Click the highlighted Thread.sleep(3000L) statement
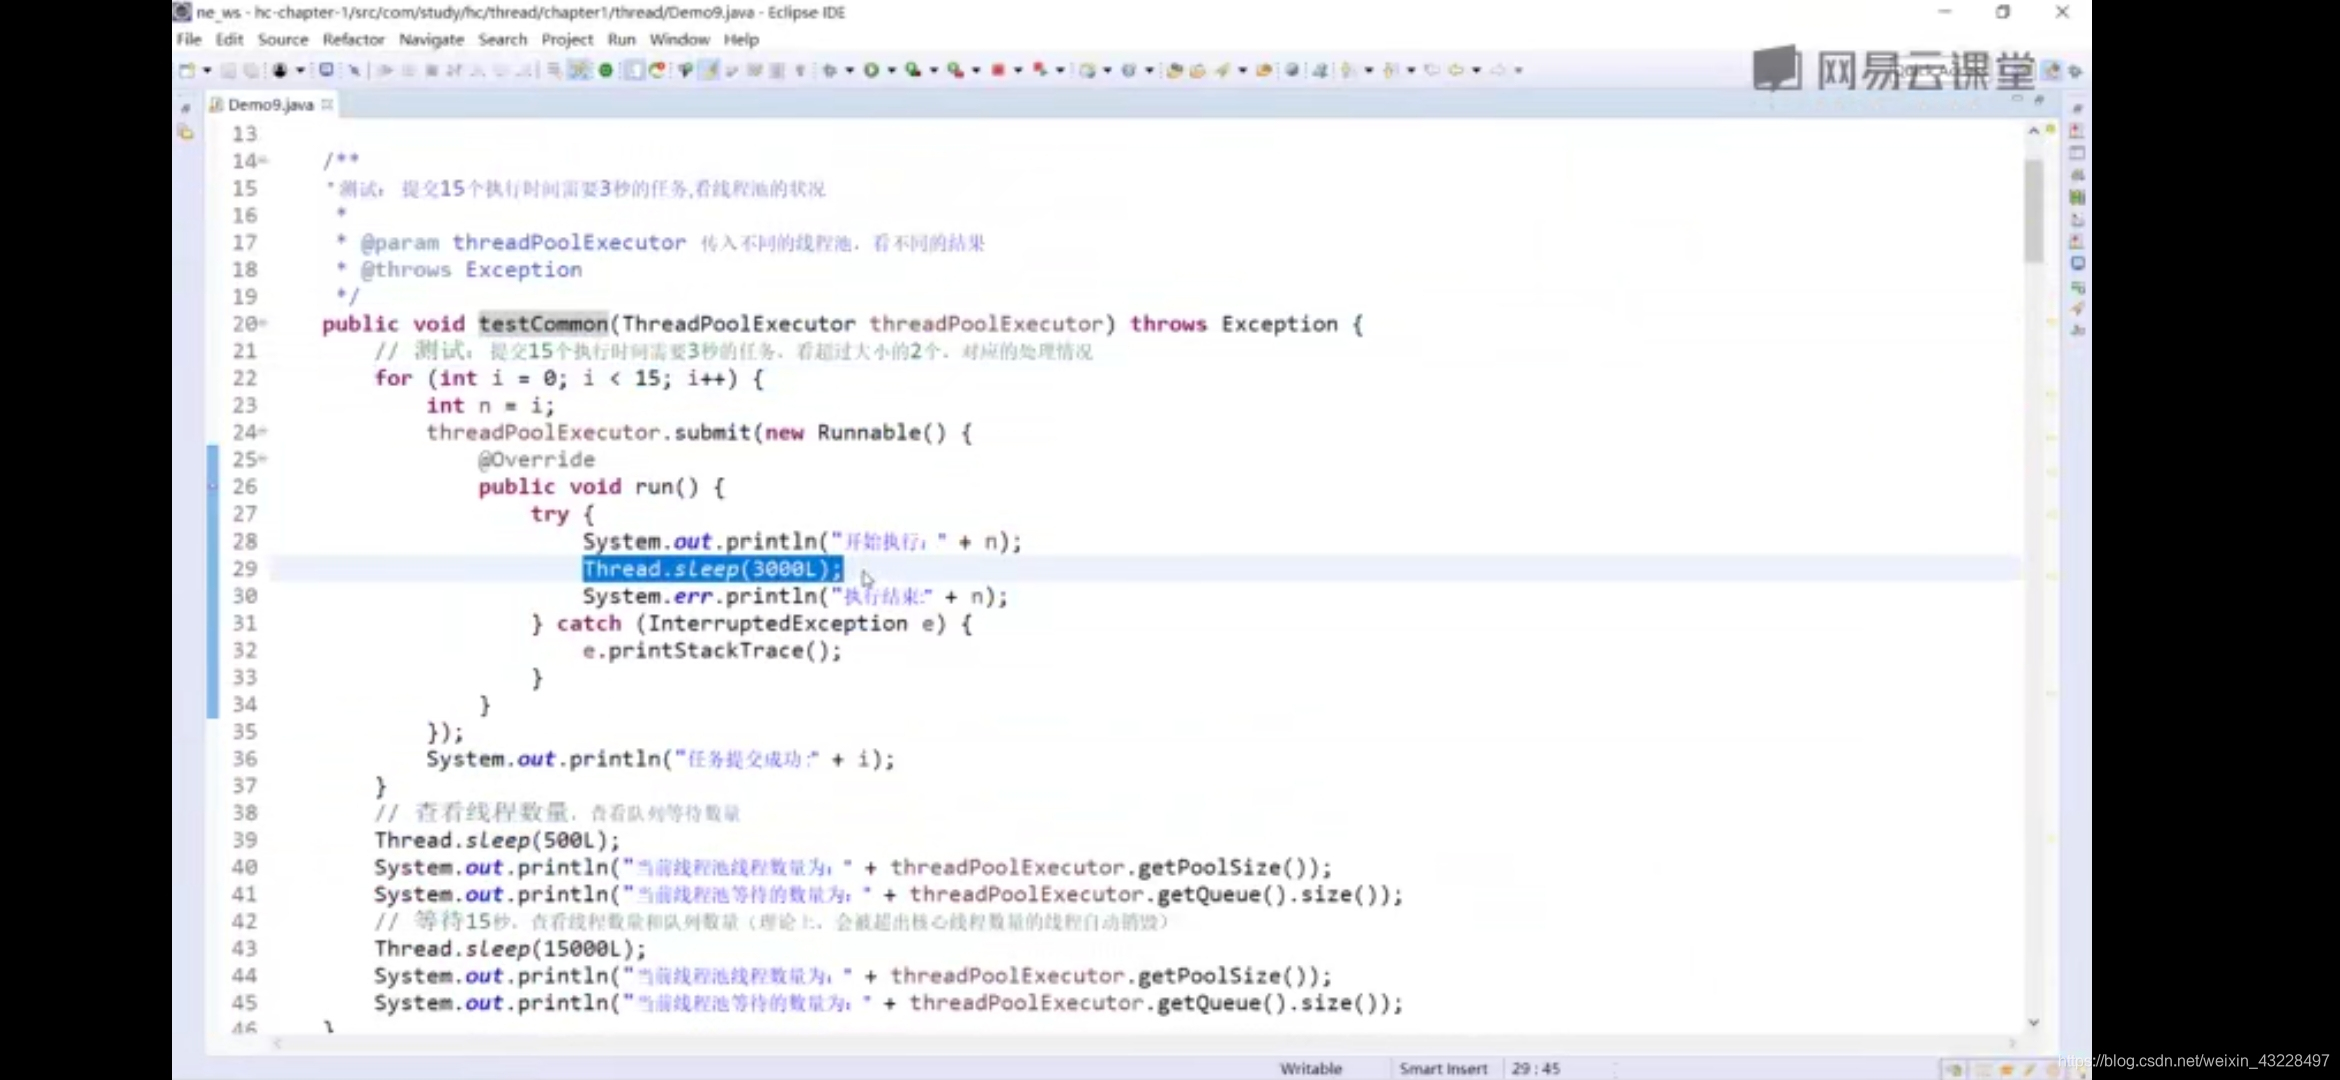The height and width of the screenshot is (1080, 2340). 713,568
